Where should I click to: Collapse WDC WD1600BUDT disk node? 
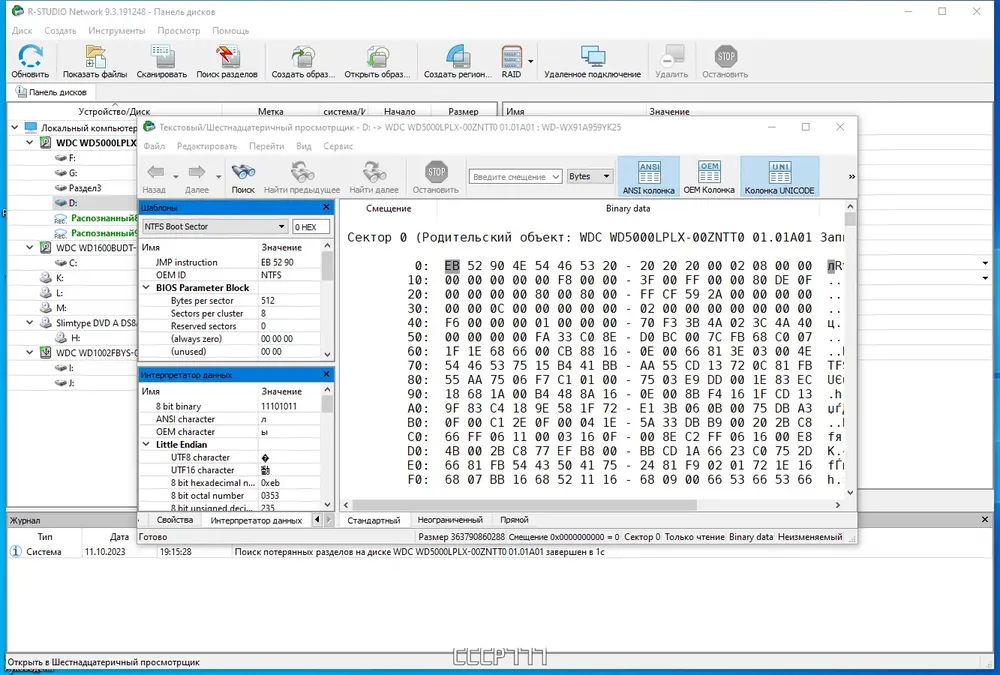[29, 248]
